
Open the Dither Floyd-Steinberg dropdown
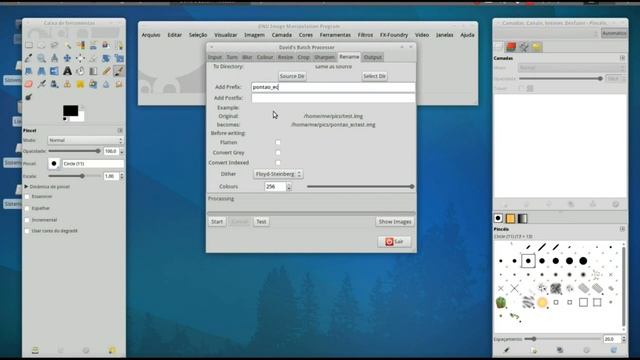[x=278, y=174]
